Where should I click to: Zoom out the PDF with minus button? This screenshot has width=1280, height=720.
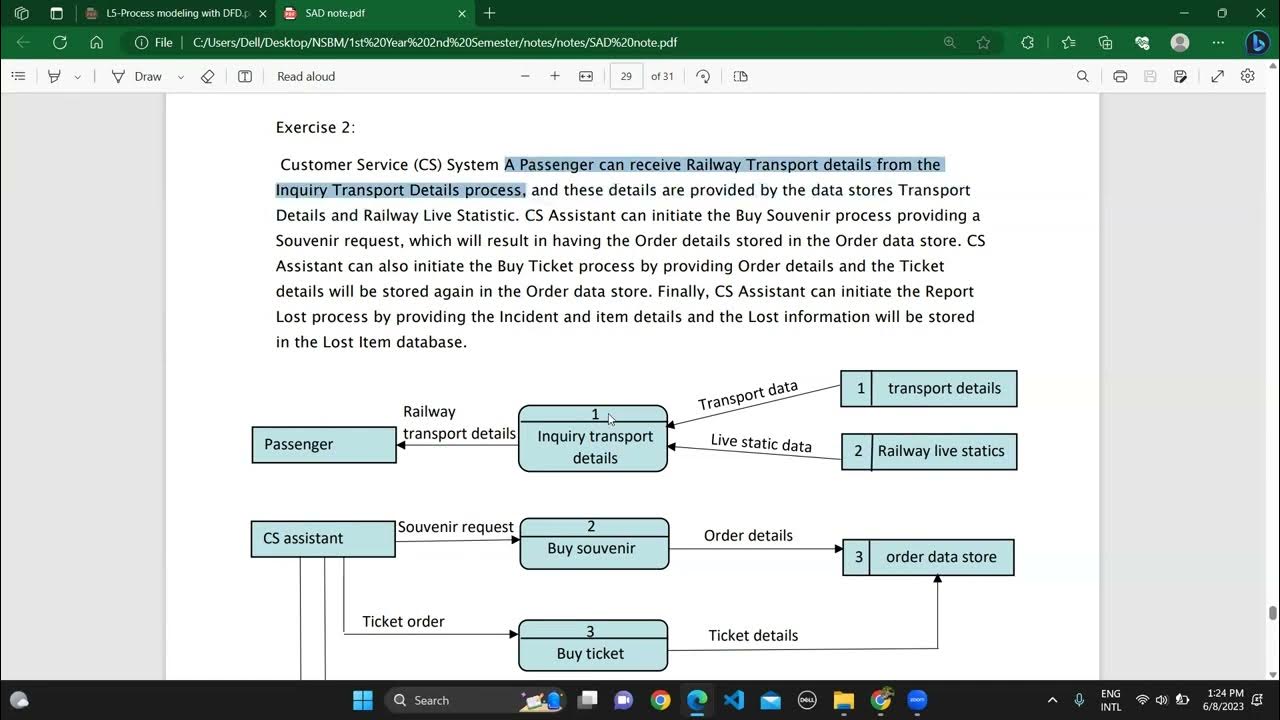(x=525, y=76)
